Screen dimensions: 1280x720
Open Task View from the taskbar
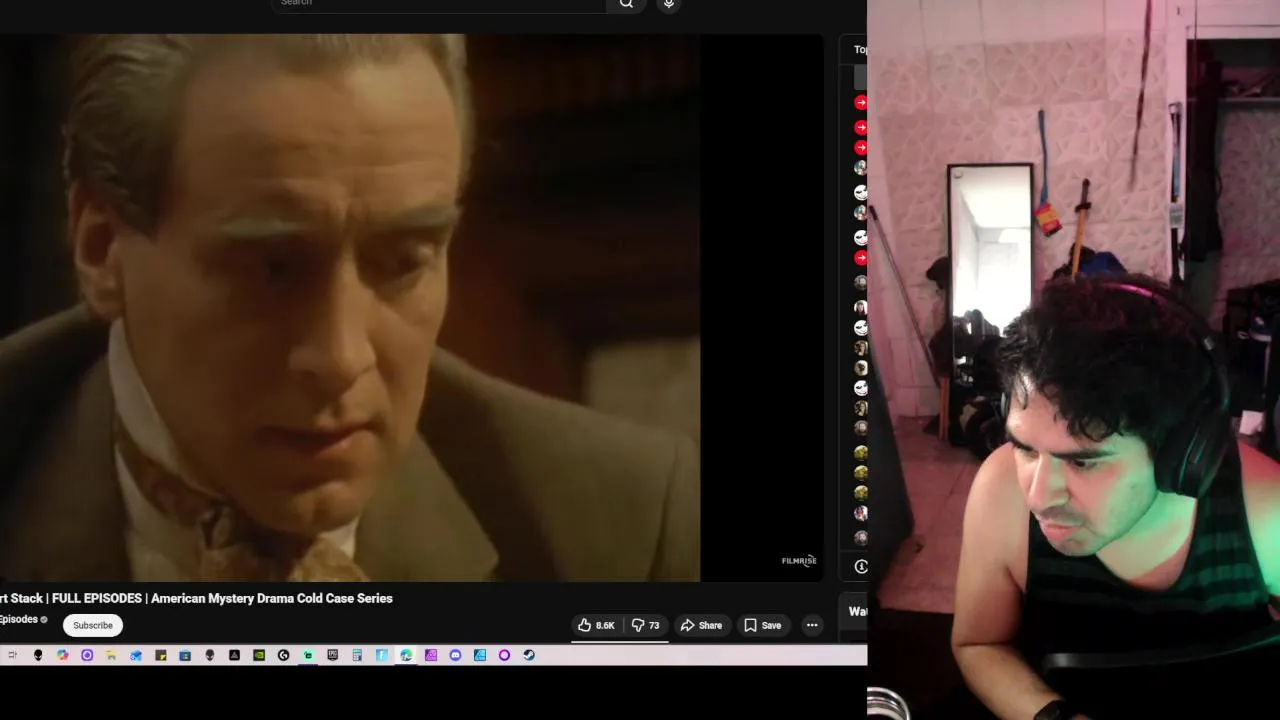[x=12, y=655]
